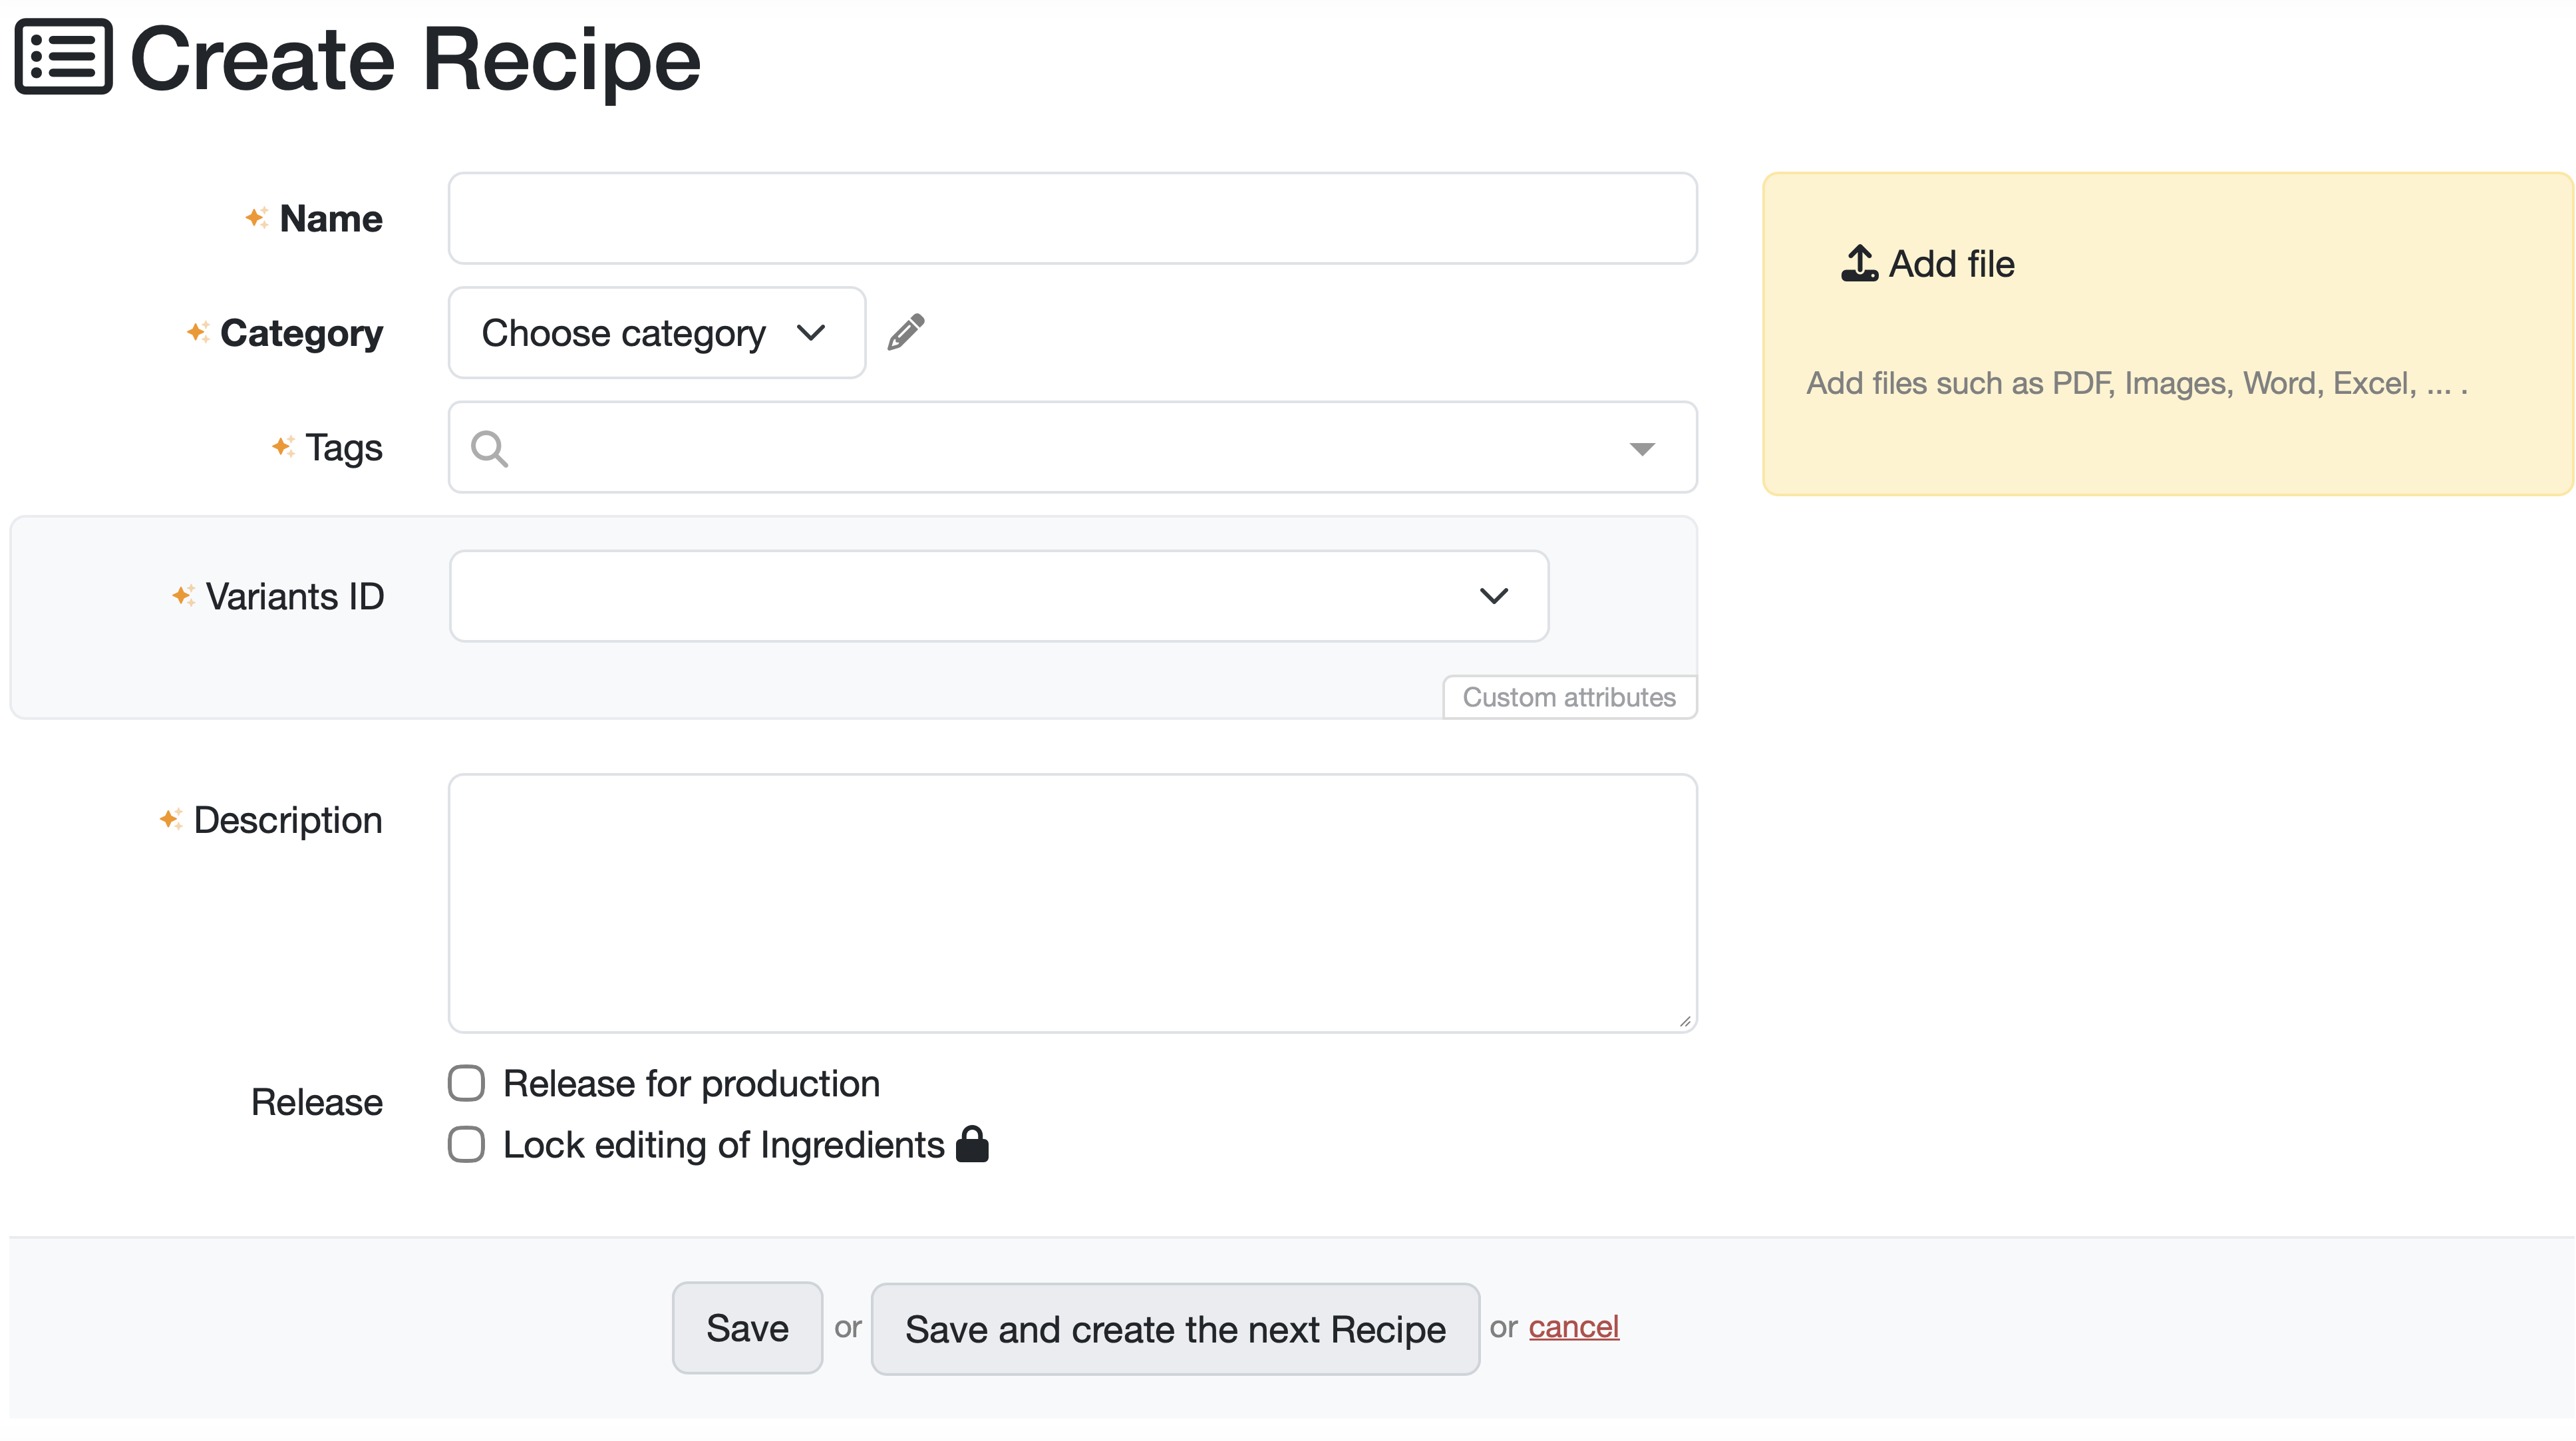Click the cancel link

[1572, 1327]
